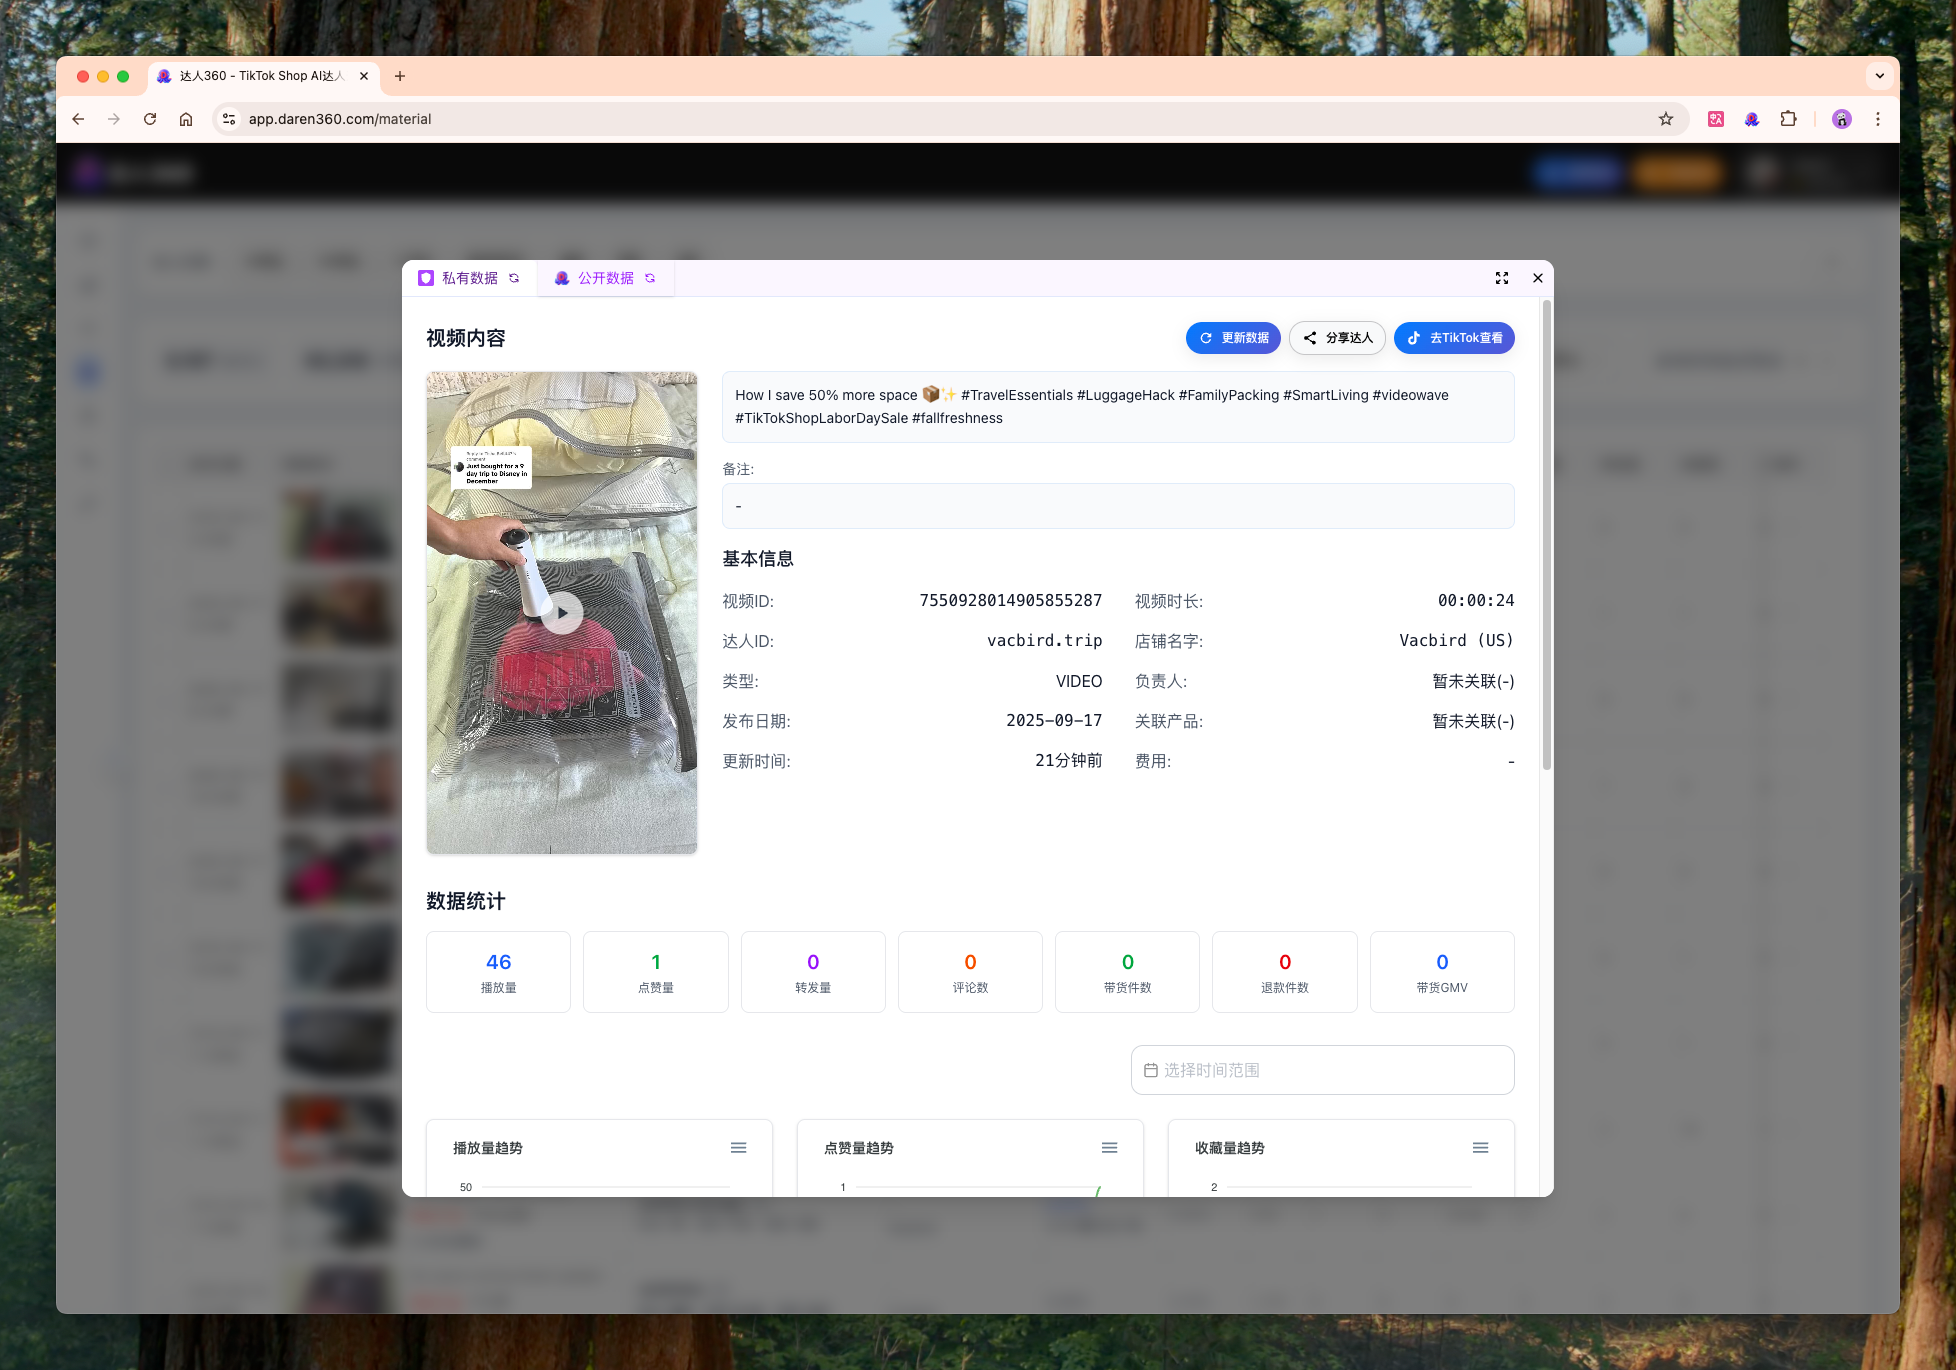The height and width of the screenshot is (1370, 1956).
Task: Open Chrome three-dot menu
Action: coord(1878,119)
